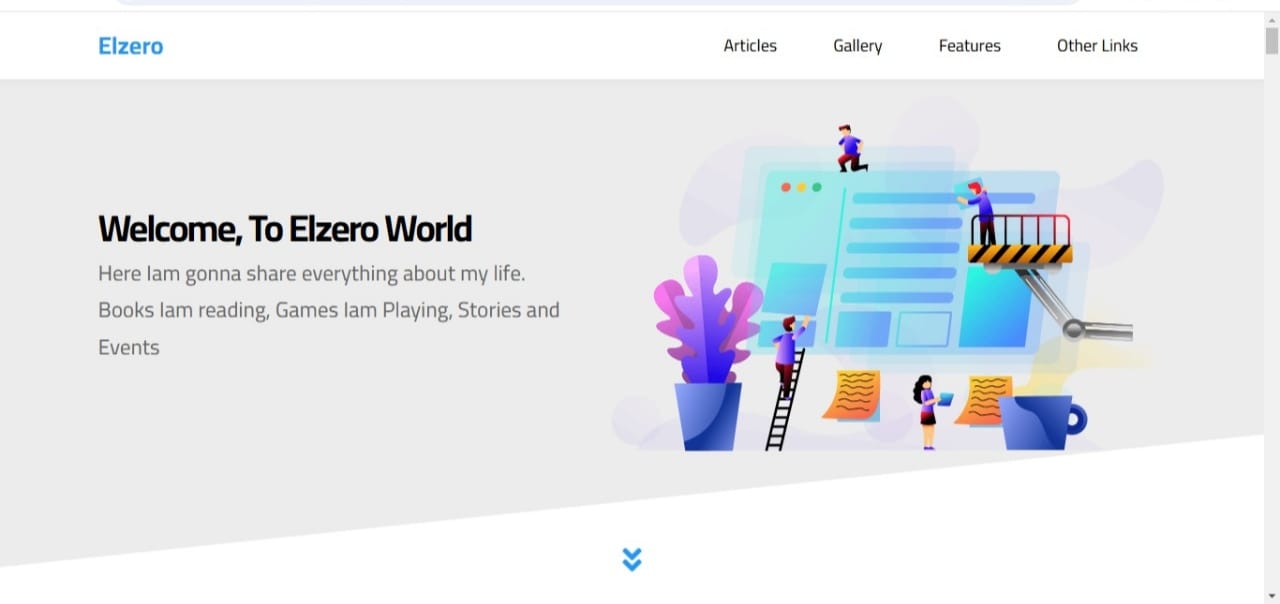Click the scrollbar down arrow
Viewport: 1280px width, 604px height.
tap(1272, 595)
